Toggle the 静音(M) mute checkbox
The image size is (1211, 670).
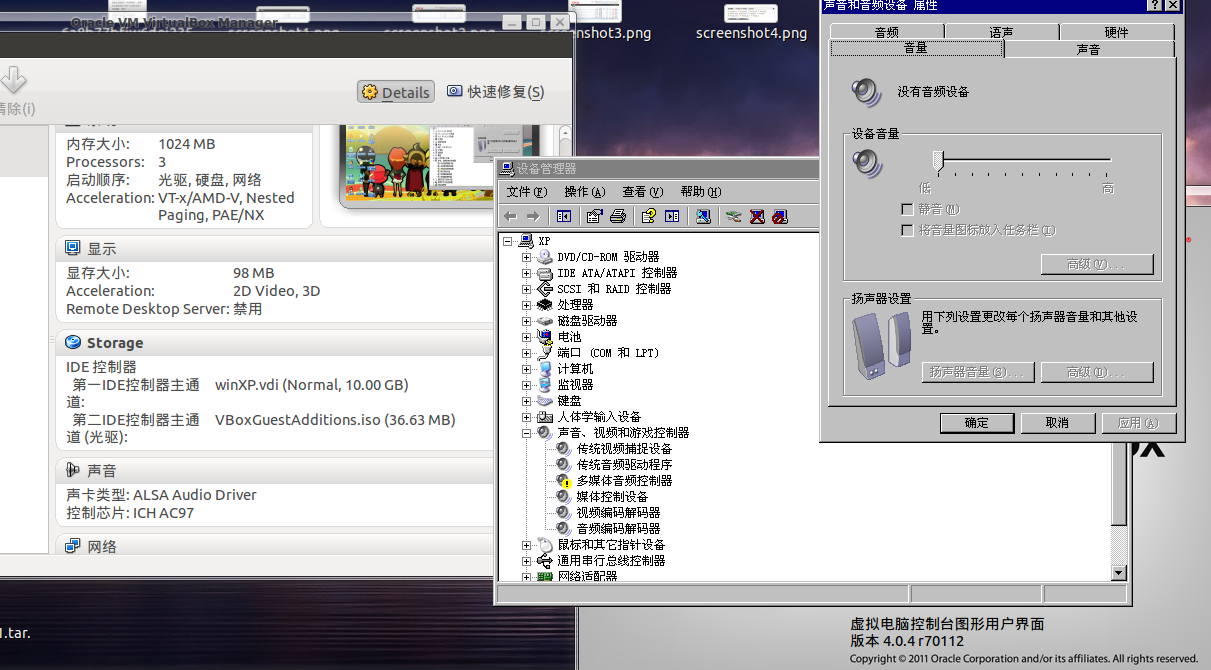click(908, 210)
